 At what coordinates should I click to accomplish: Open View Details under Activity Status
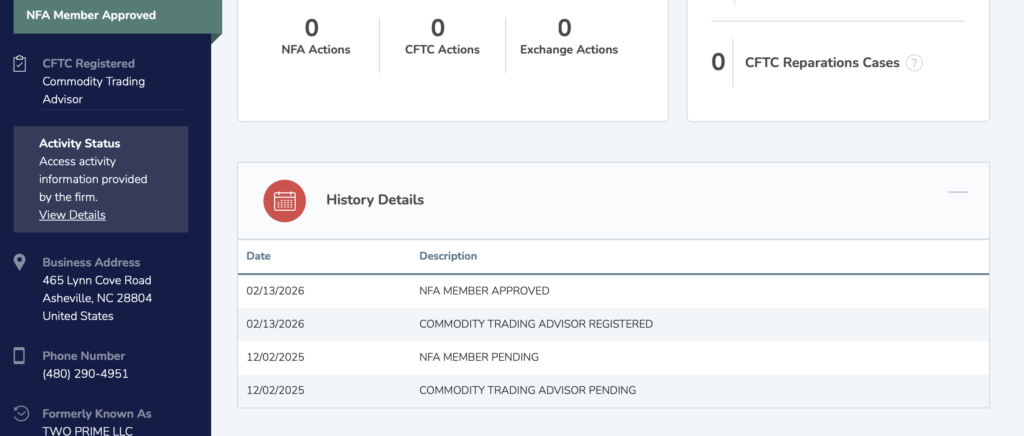(x=72, y=215)
